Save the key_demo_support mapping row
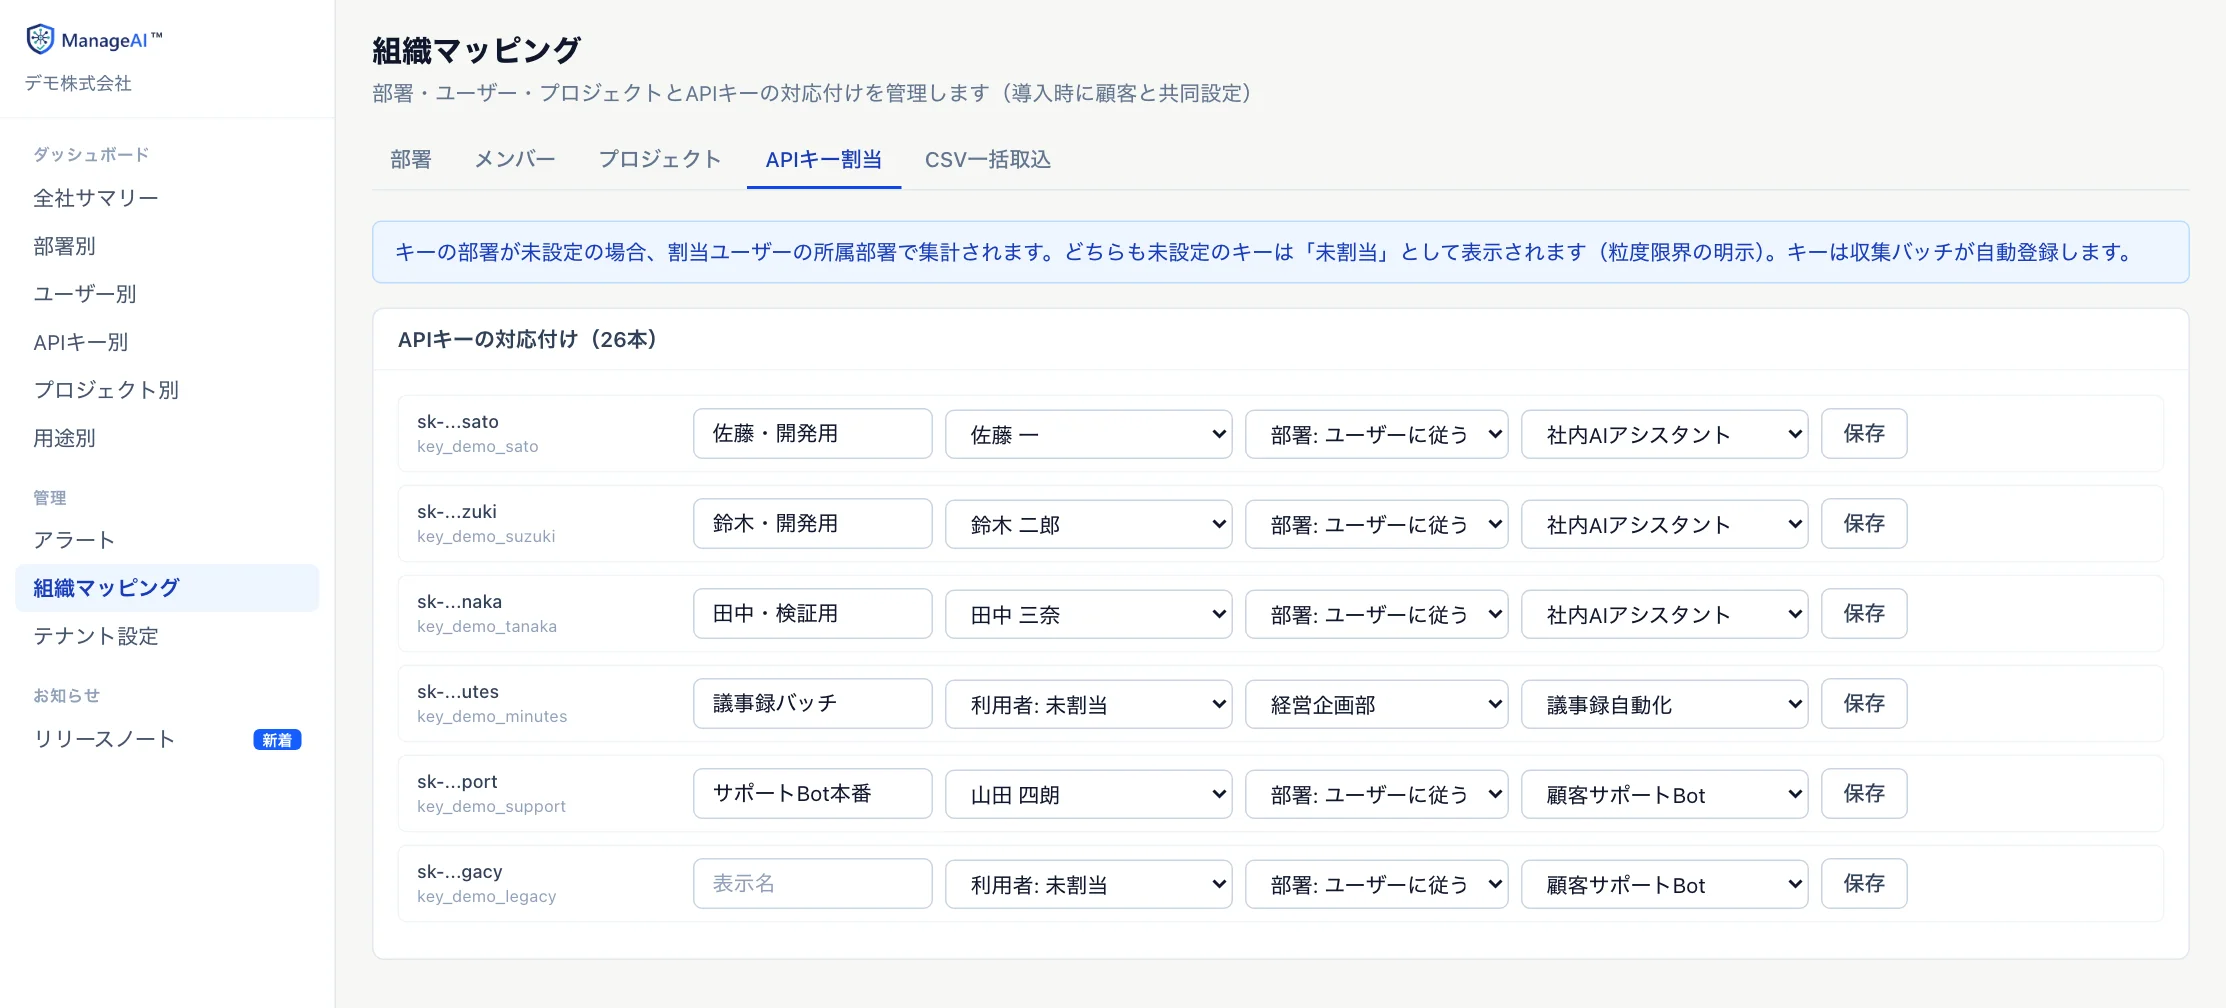This screenshot has height=1008, width=2226. point(1864,794)
